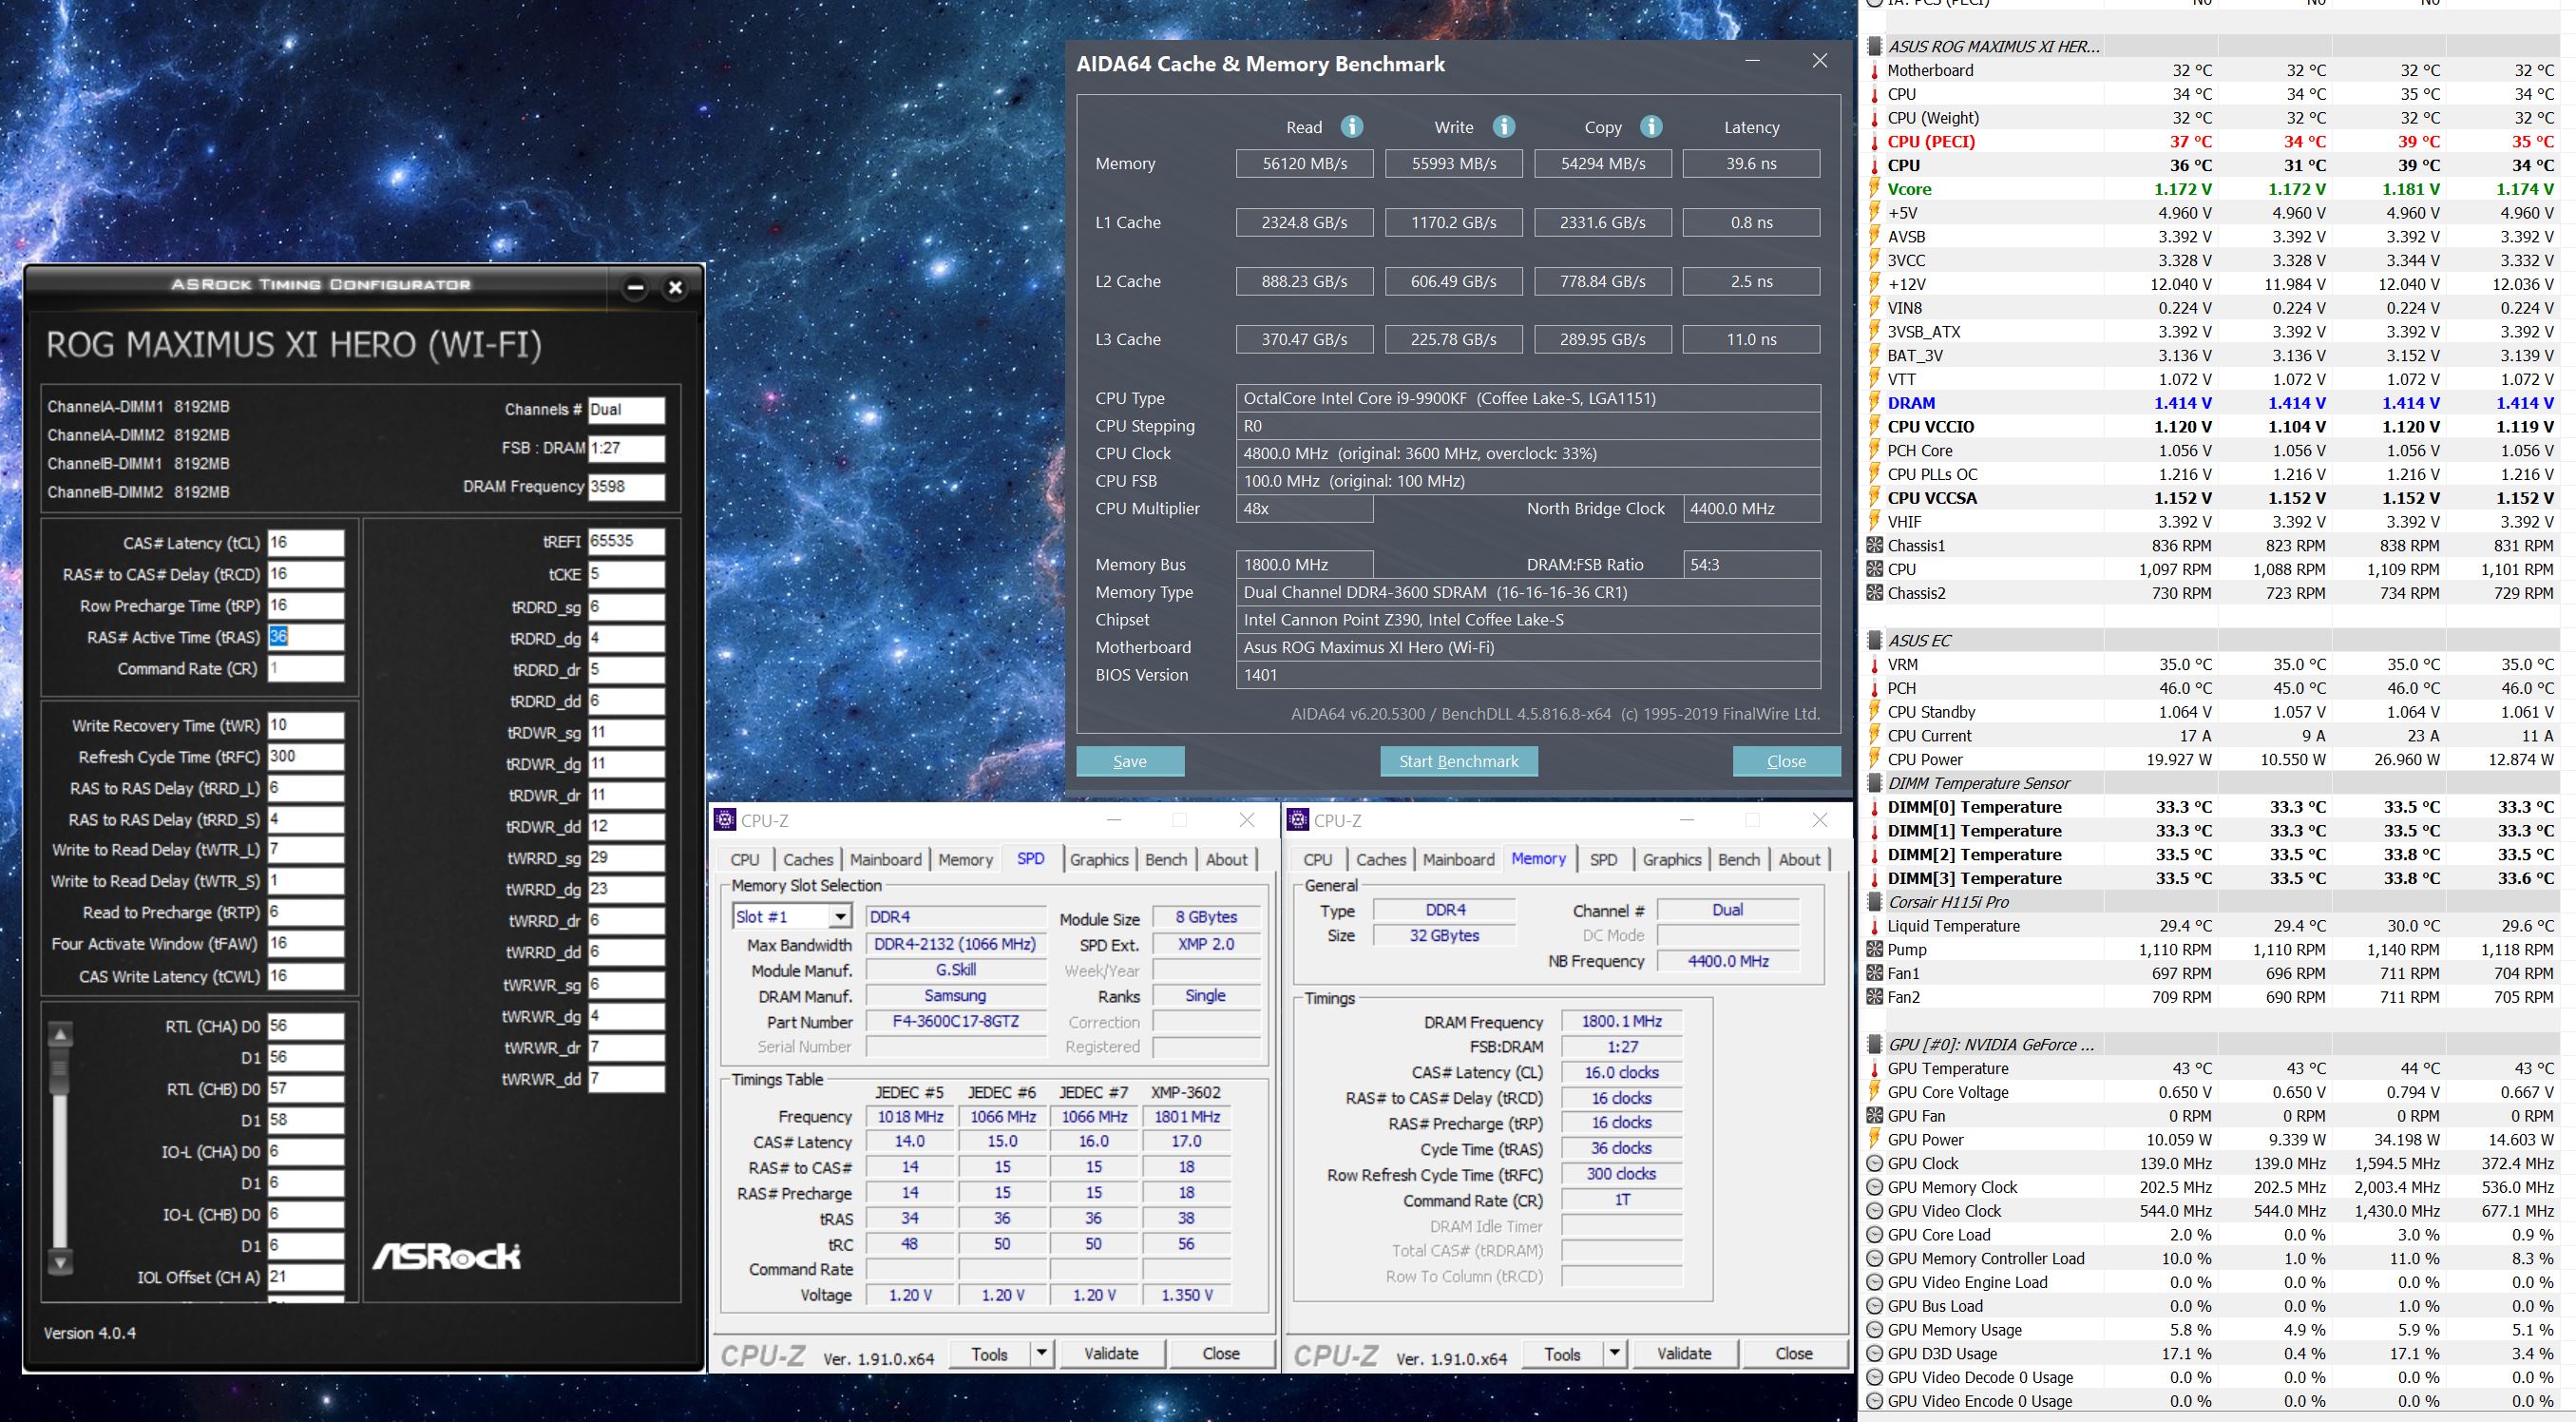Viewport: 2576px width, 1422px height.
Task: Click the GPU NVIDIA GeForce sensor group icon
Action: pyautogui.click(x=1874, y=1045)
